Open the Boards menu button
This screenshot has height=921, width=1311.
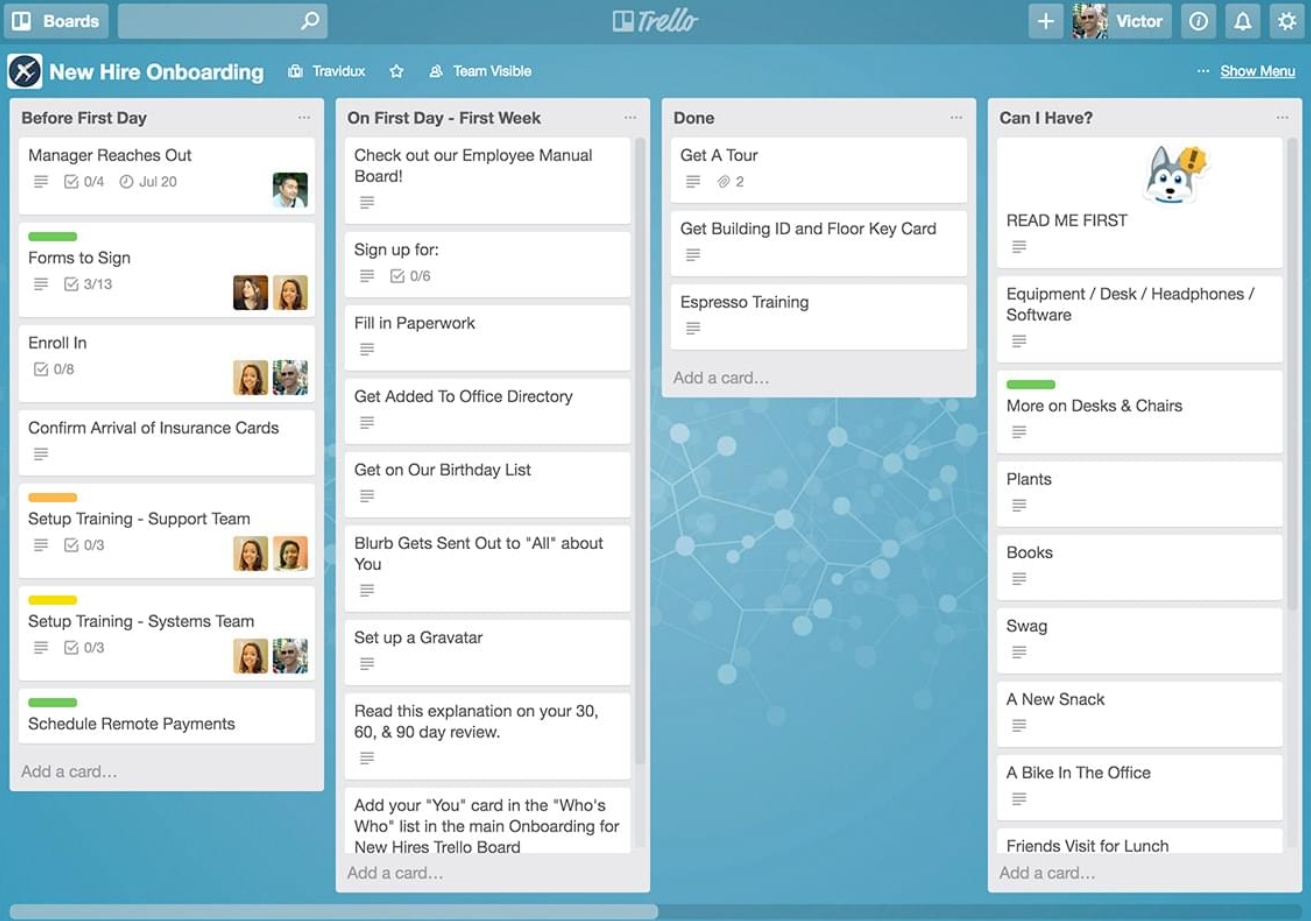click(x=57, y=21)
